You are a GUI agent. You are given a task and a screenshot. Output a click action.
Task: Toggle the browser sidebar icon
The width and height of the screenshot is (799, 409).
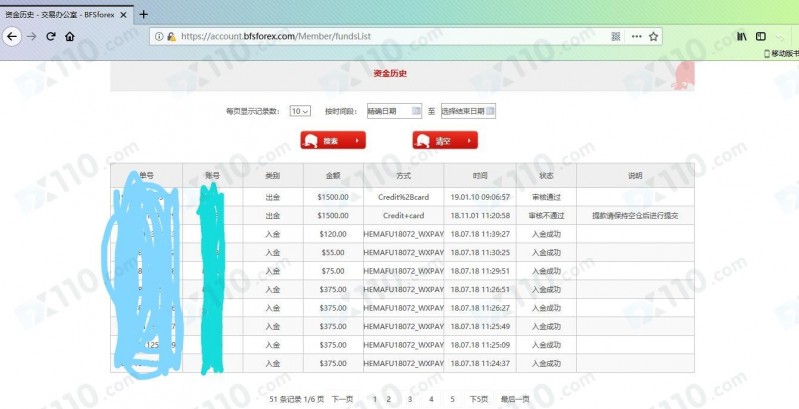coord(761,37)
